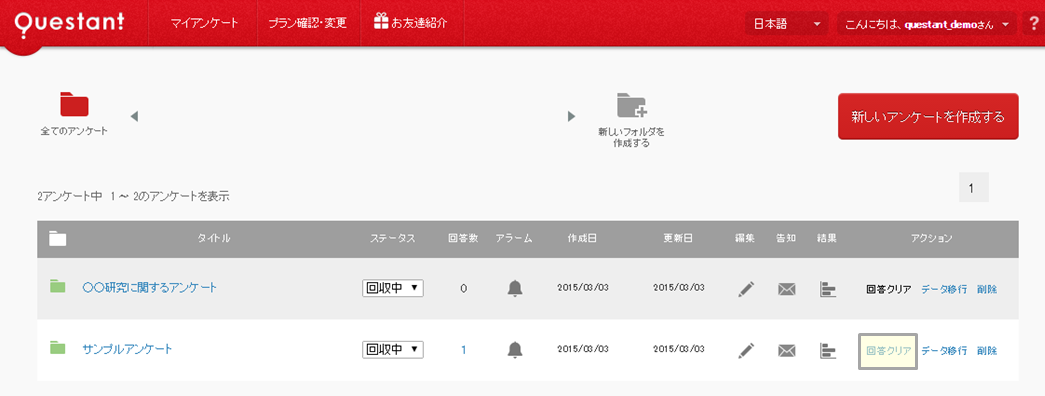Click the green folder icon beside サンプルアンケート
The height and width of the screenshot is (396, 1045).
pyautogui.click(x=58, y=347)
